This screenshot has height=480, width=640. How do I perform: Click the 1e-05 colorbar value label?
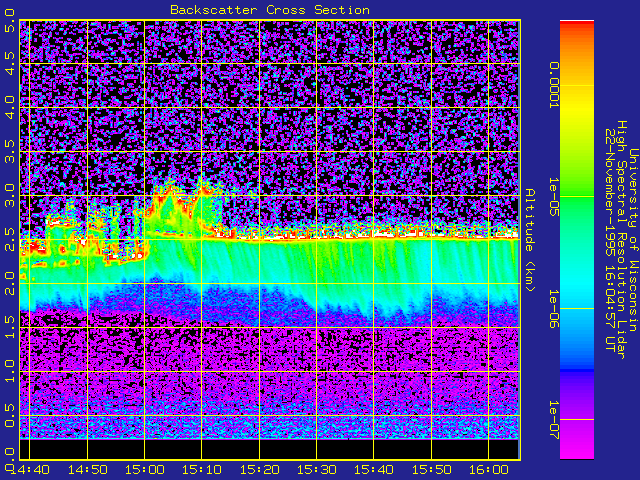coord(553,197)
